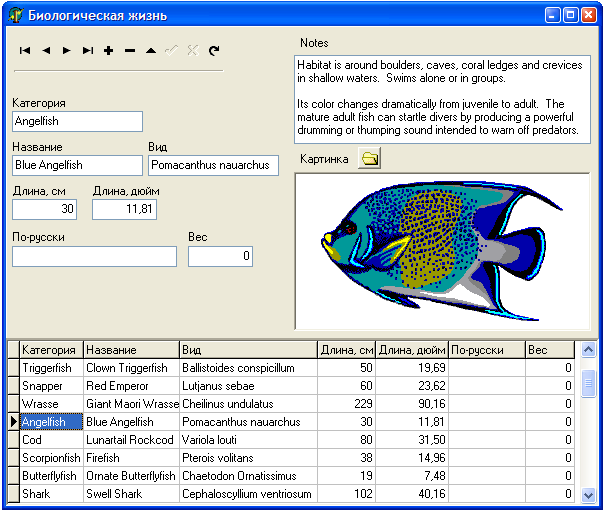The height and width of the screenshot is (511, 605).
Task: Select the 40,16 inch length cell
Action: pyautogui.click(x=412, y=494)
